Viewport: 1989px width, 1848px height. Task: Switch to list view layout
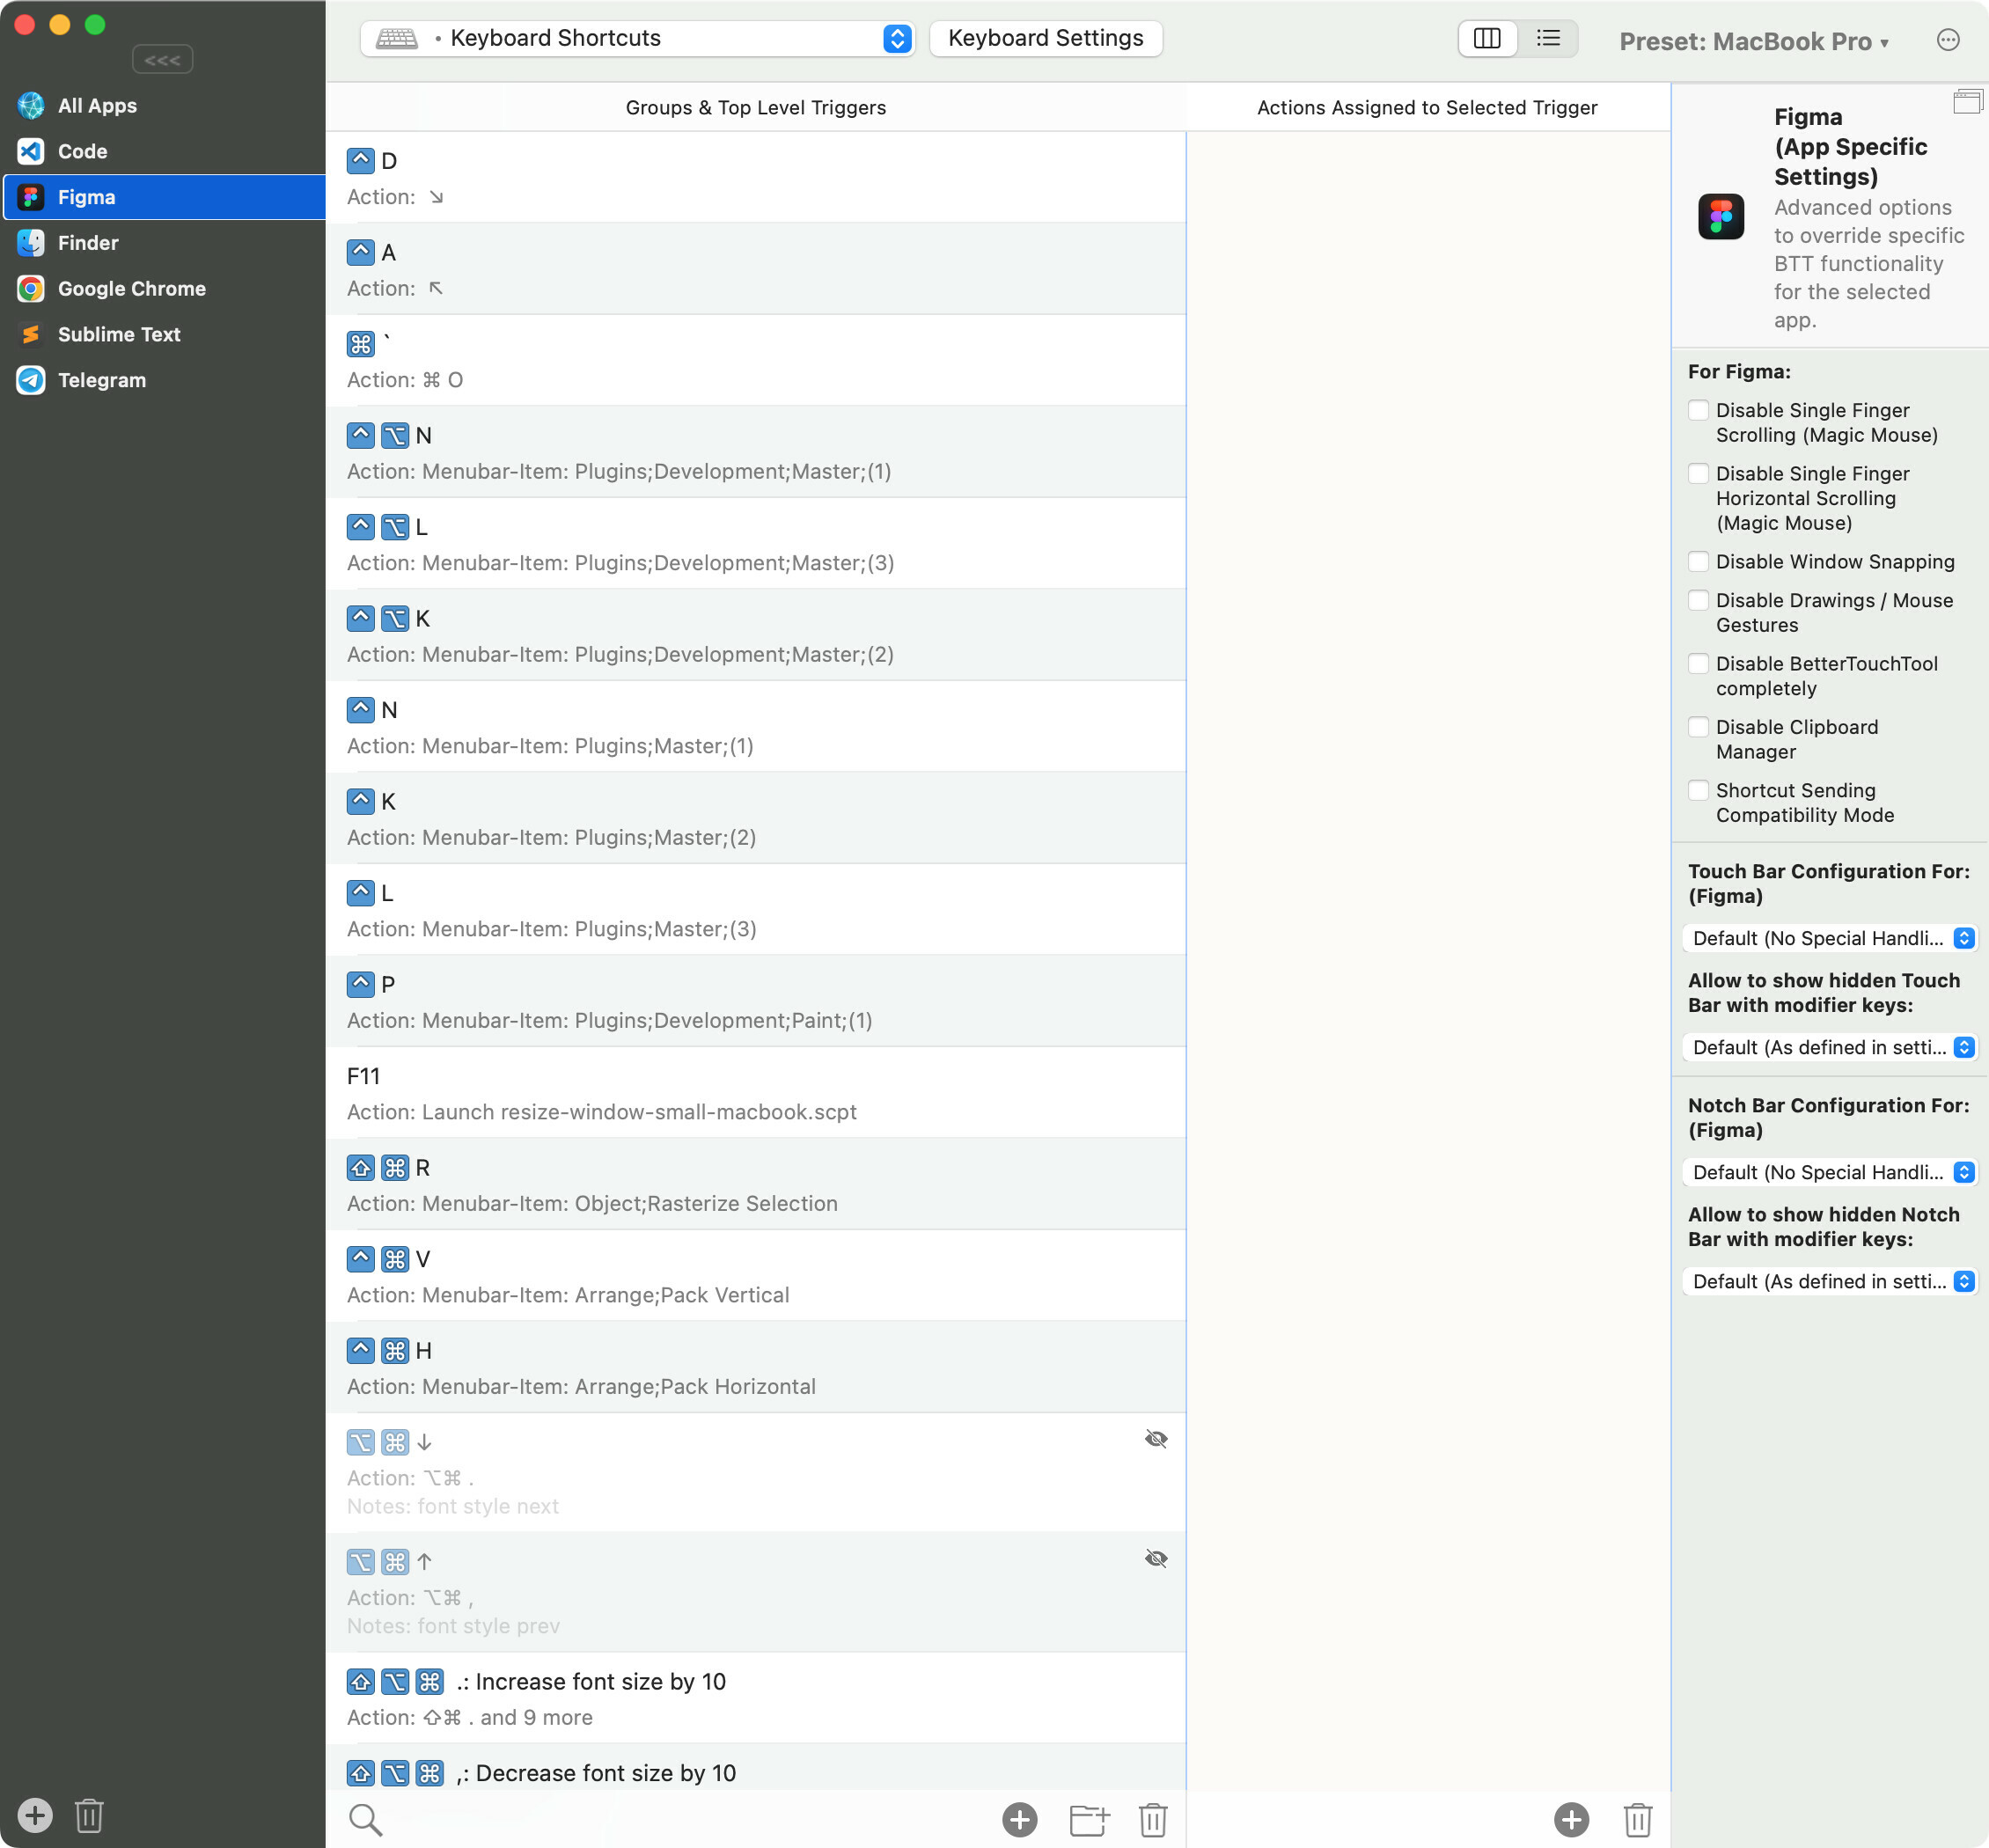(1548, 38)
